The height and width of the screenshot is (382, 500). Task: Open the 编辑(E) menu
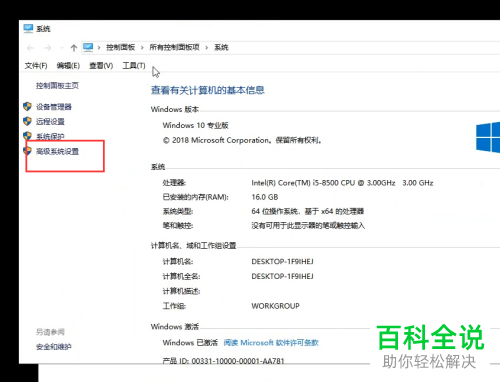click(x=68, y=66)
